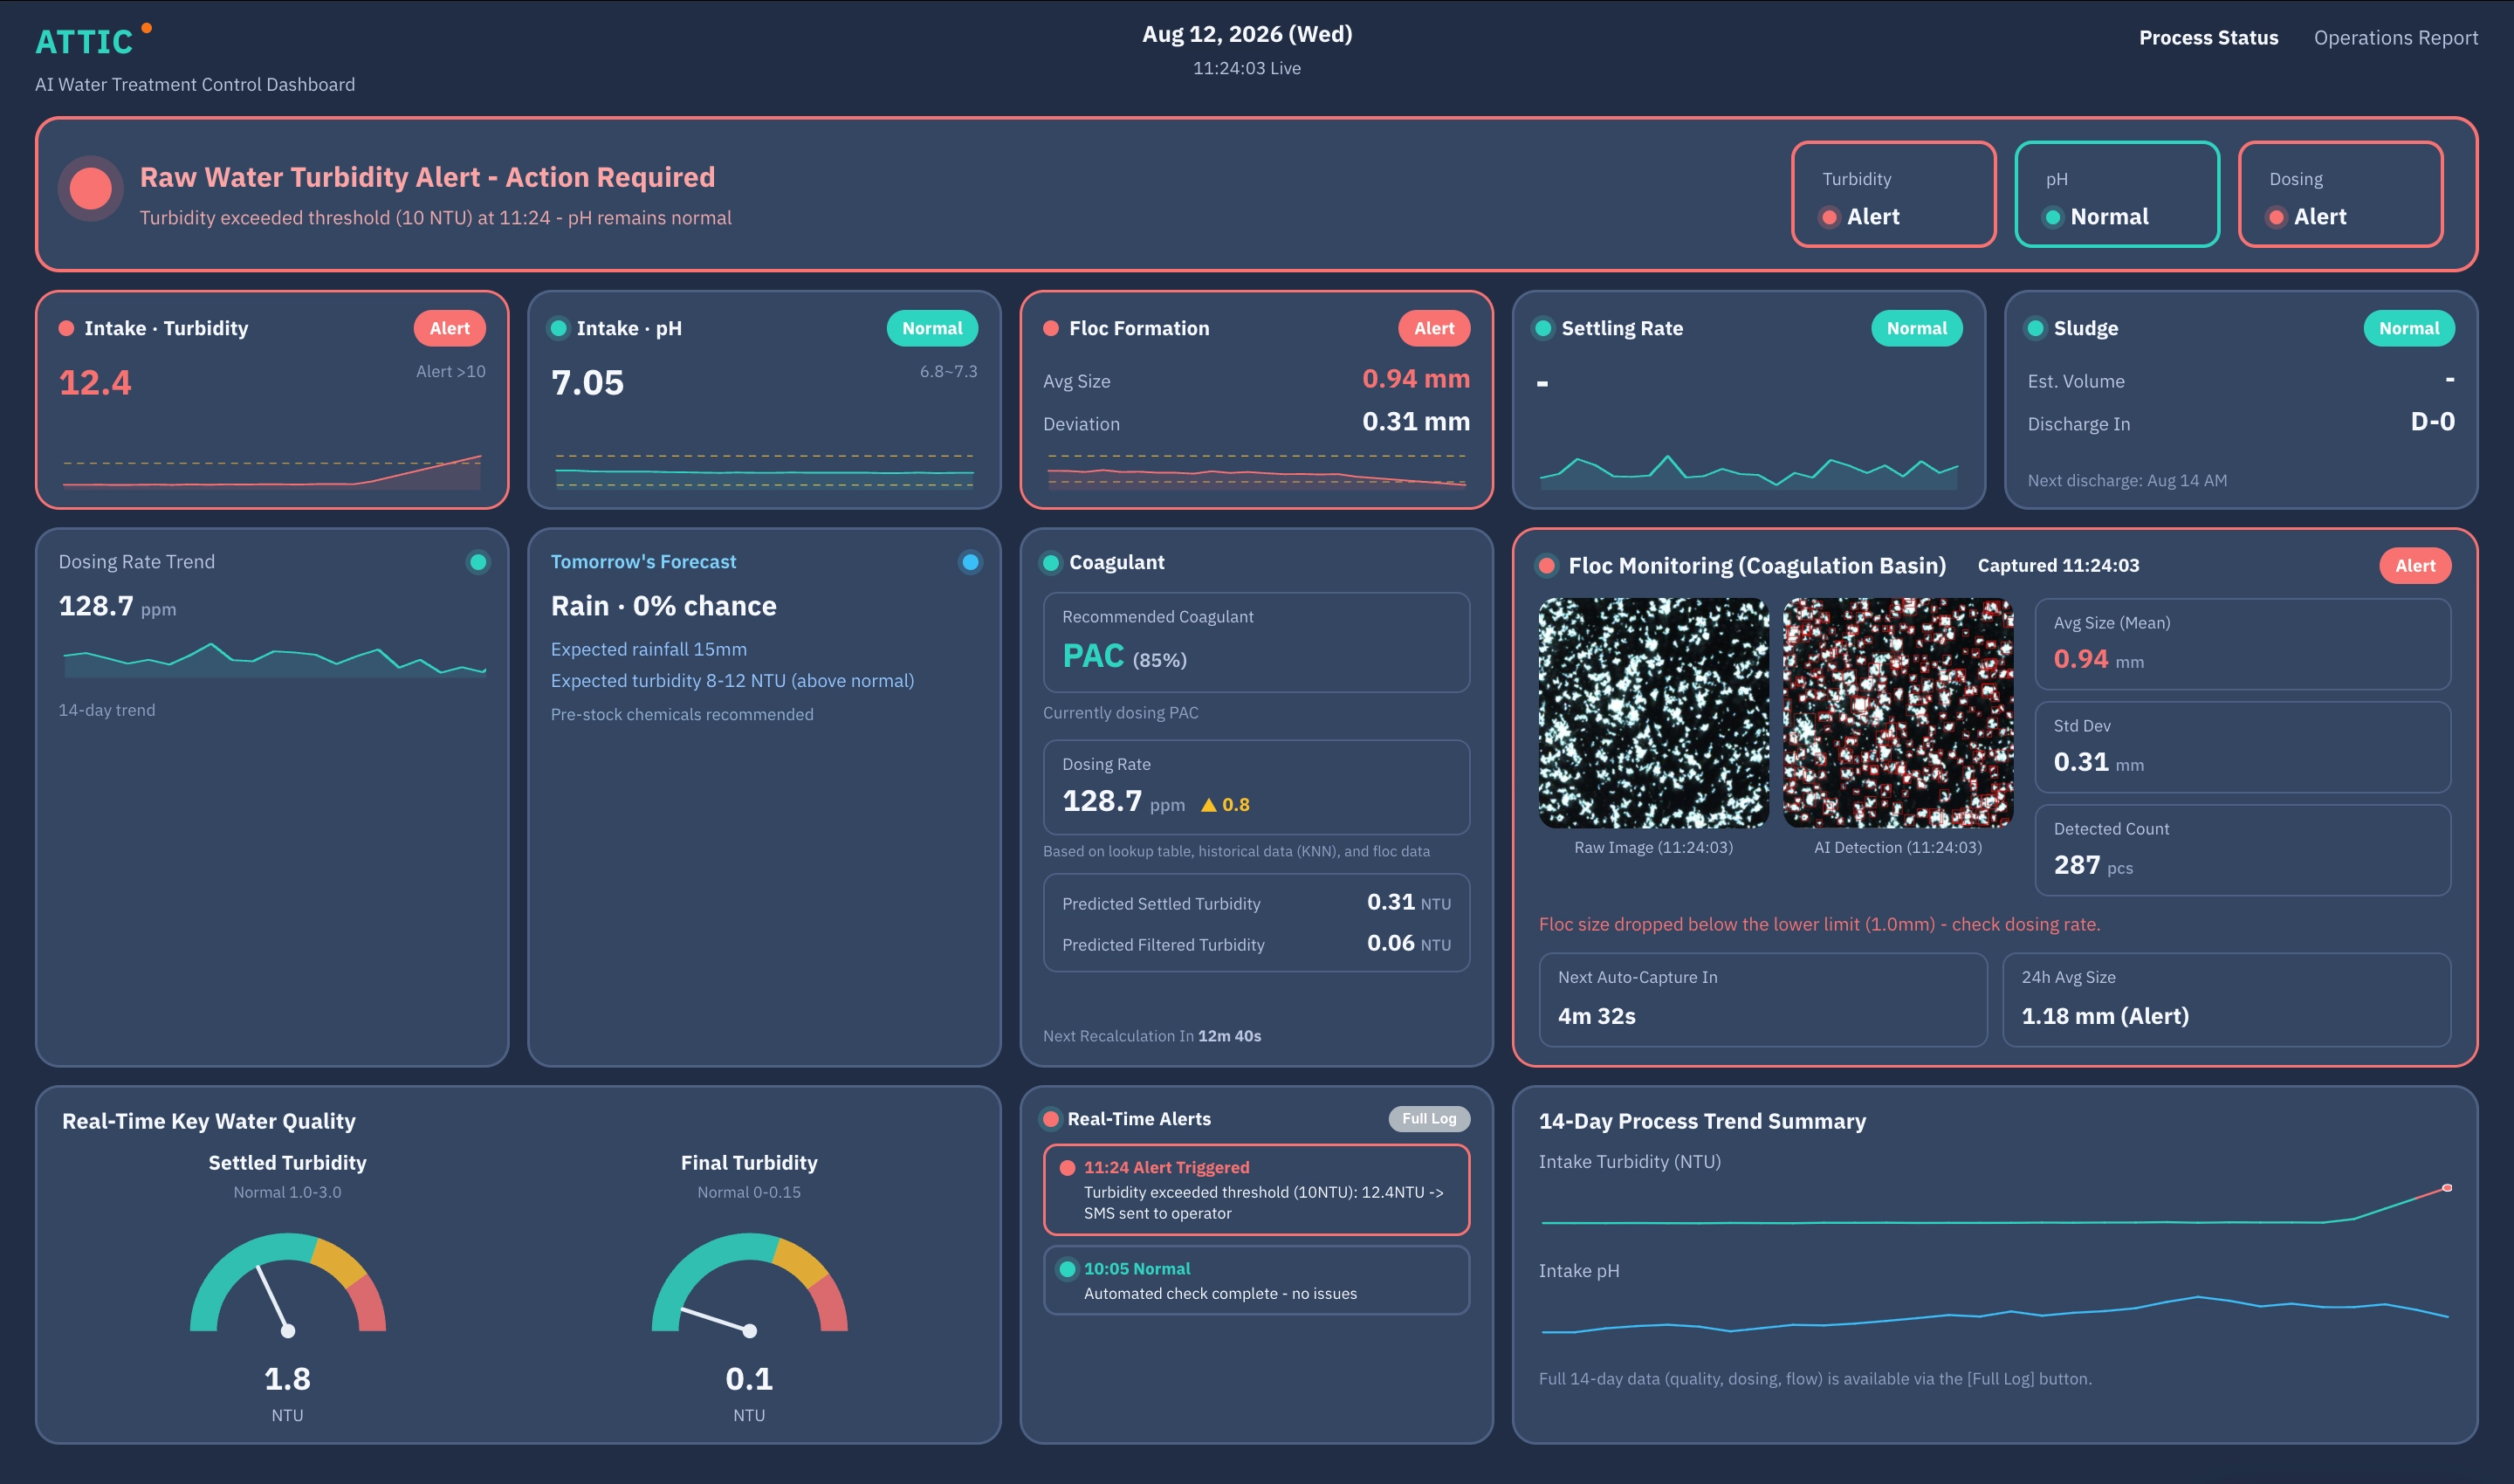
Task: Click the Settled Turbidity gauge
Action: (287, 1284)
